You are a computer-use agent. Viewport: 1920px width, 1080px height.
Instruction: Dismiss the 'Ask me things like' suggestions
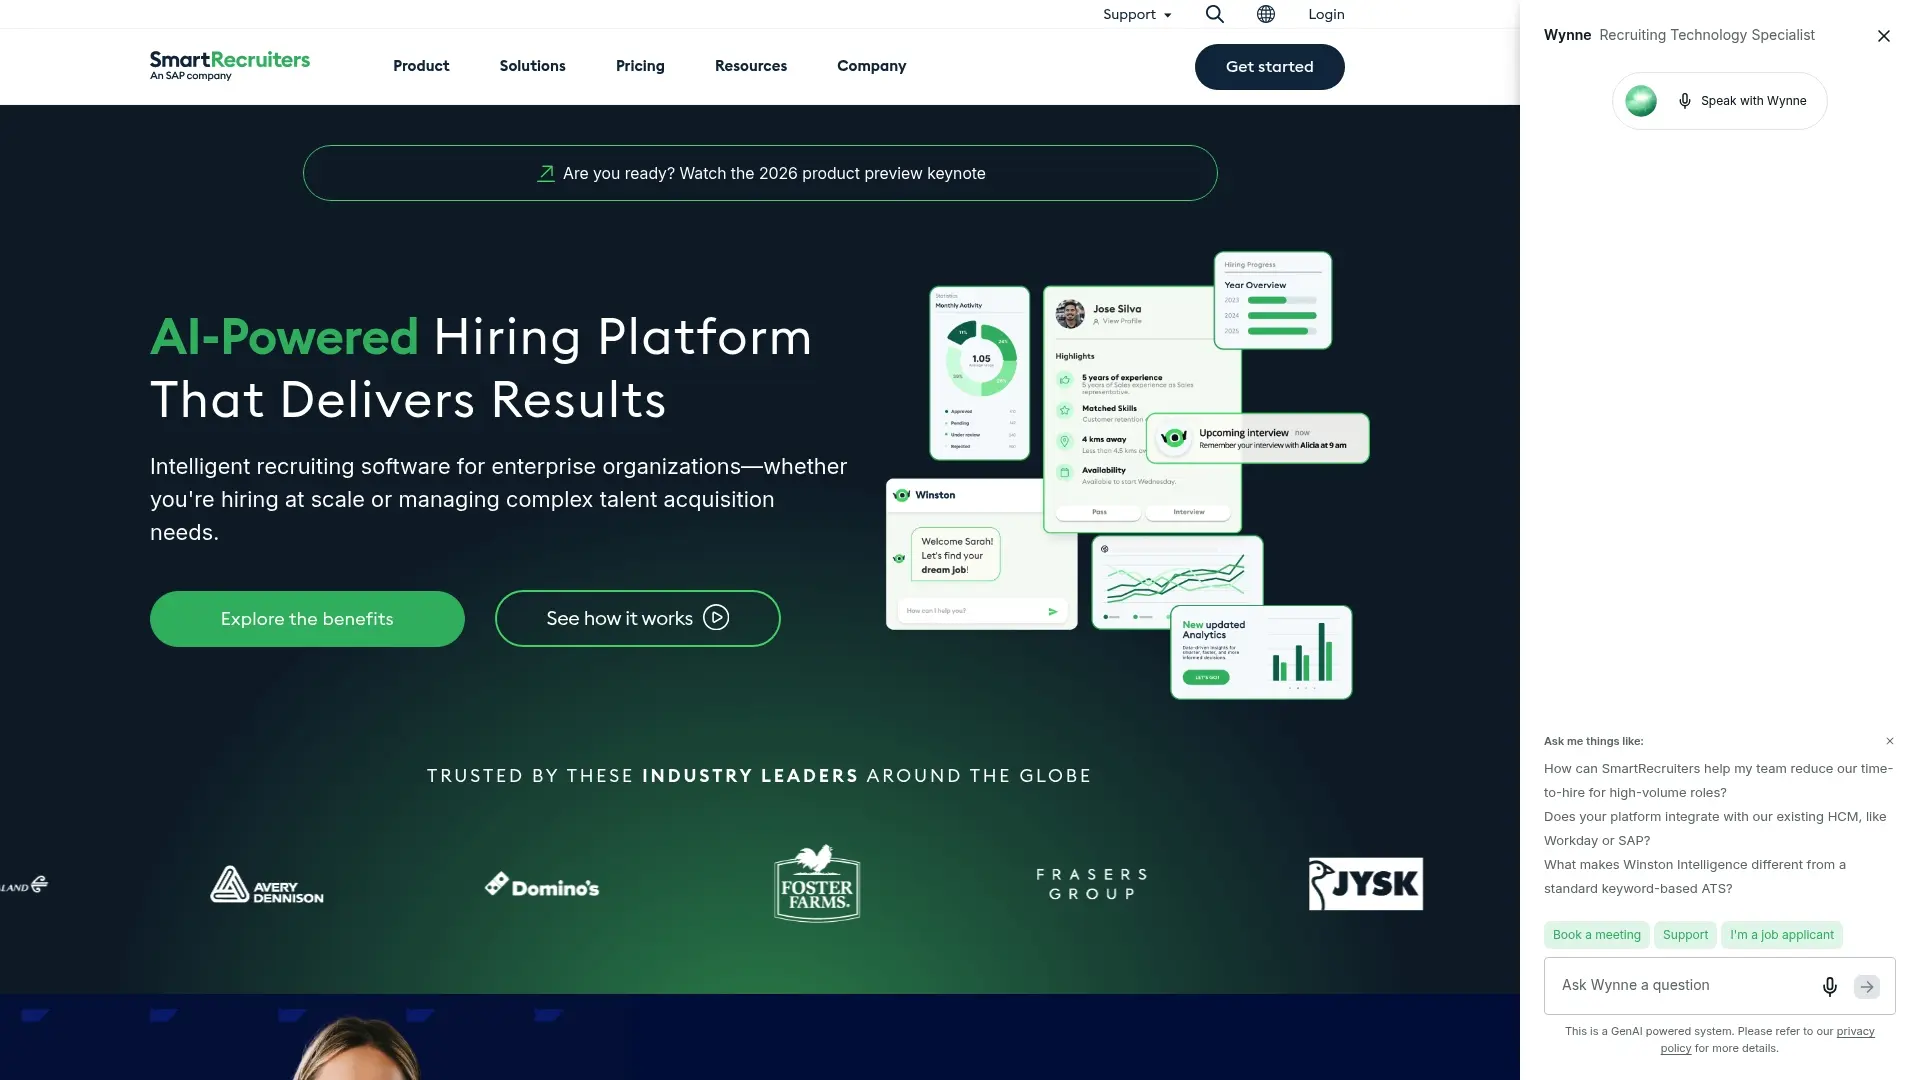point(1890,741)
